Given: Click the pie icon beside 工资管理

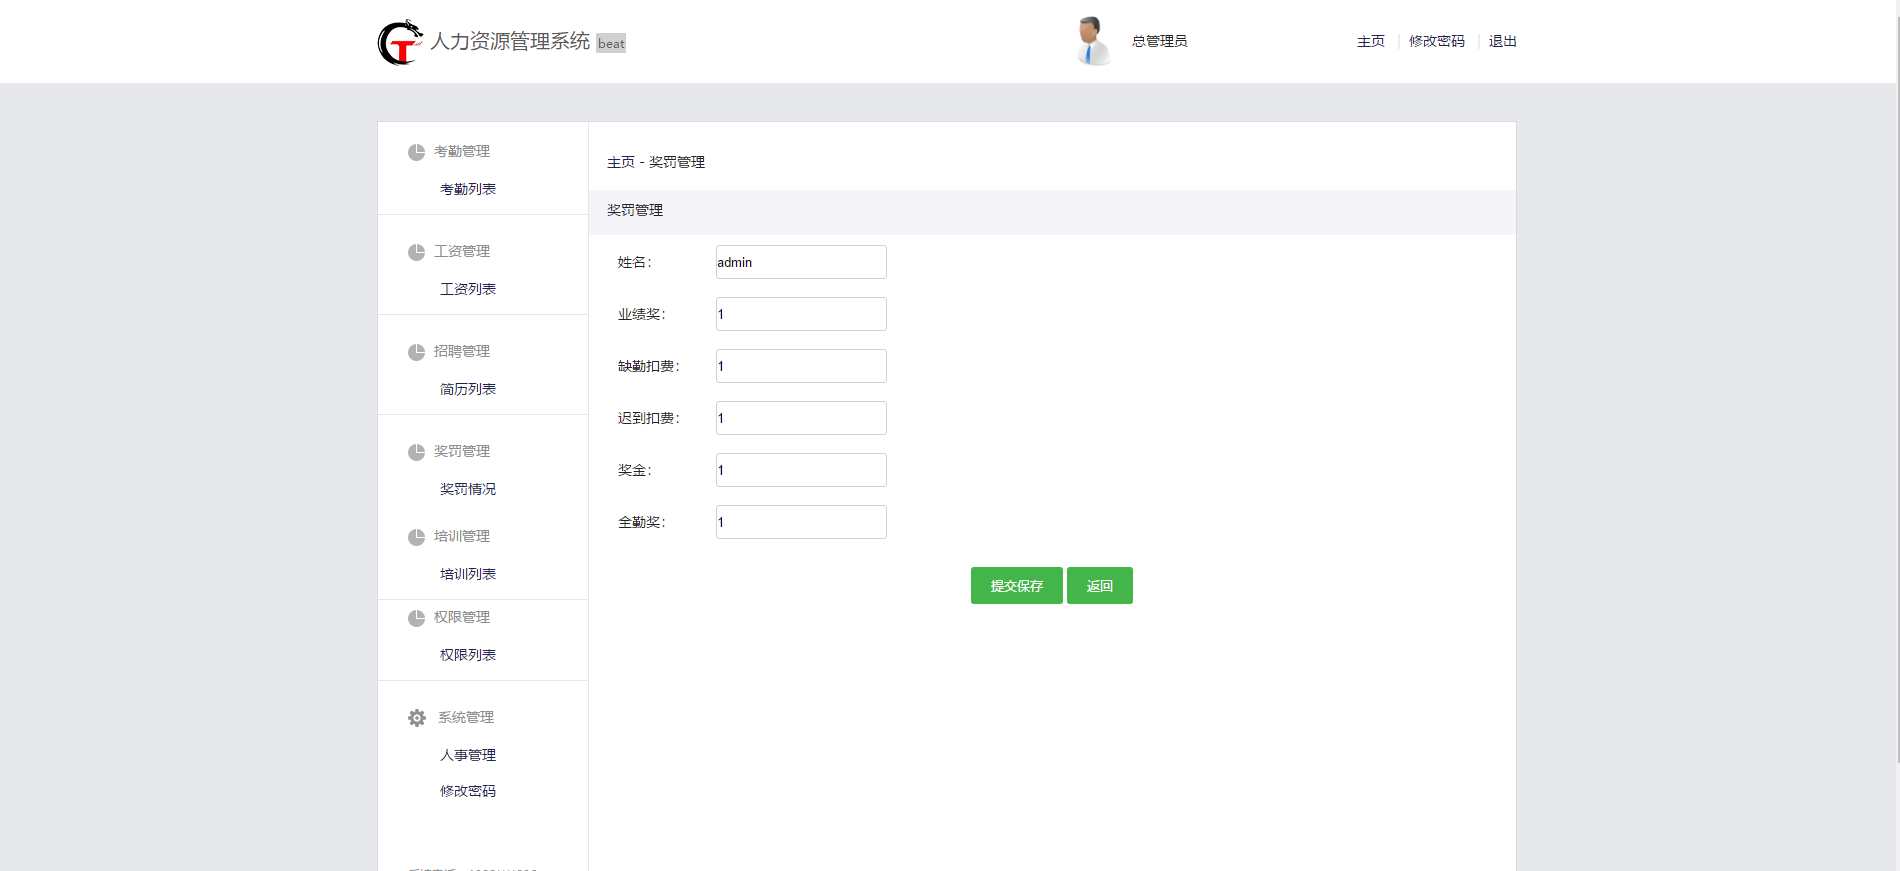Looking at the screenshot, I should 416,252.
